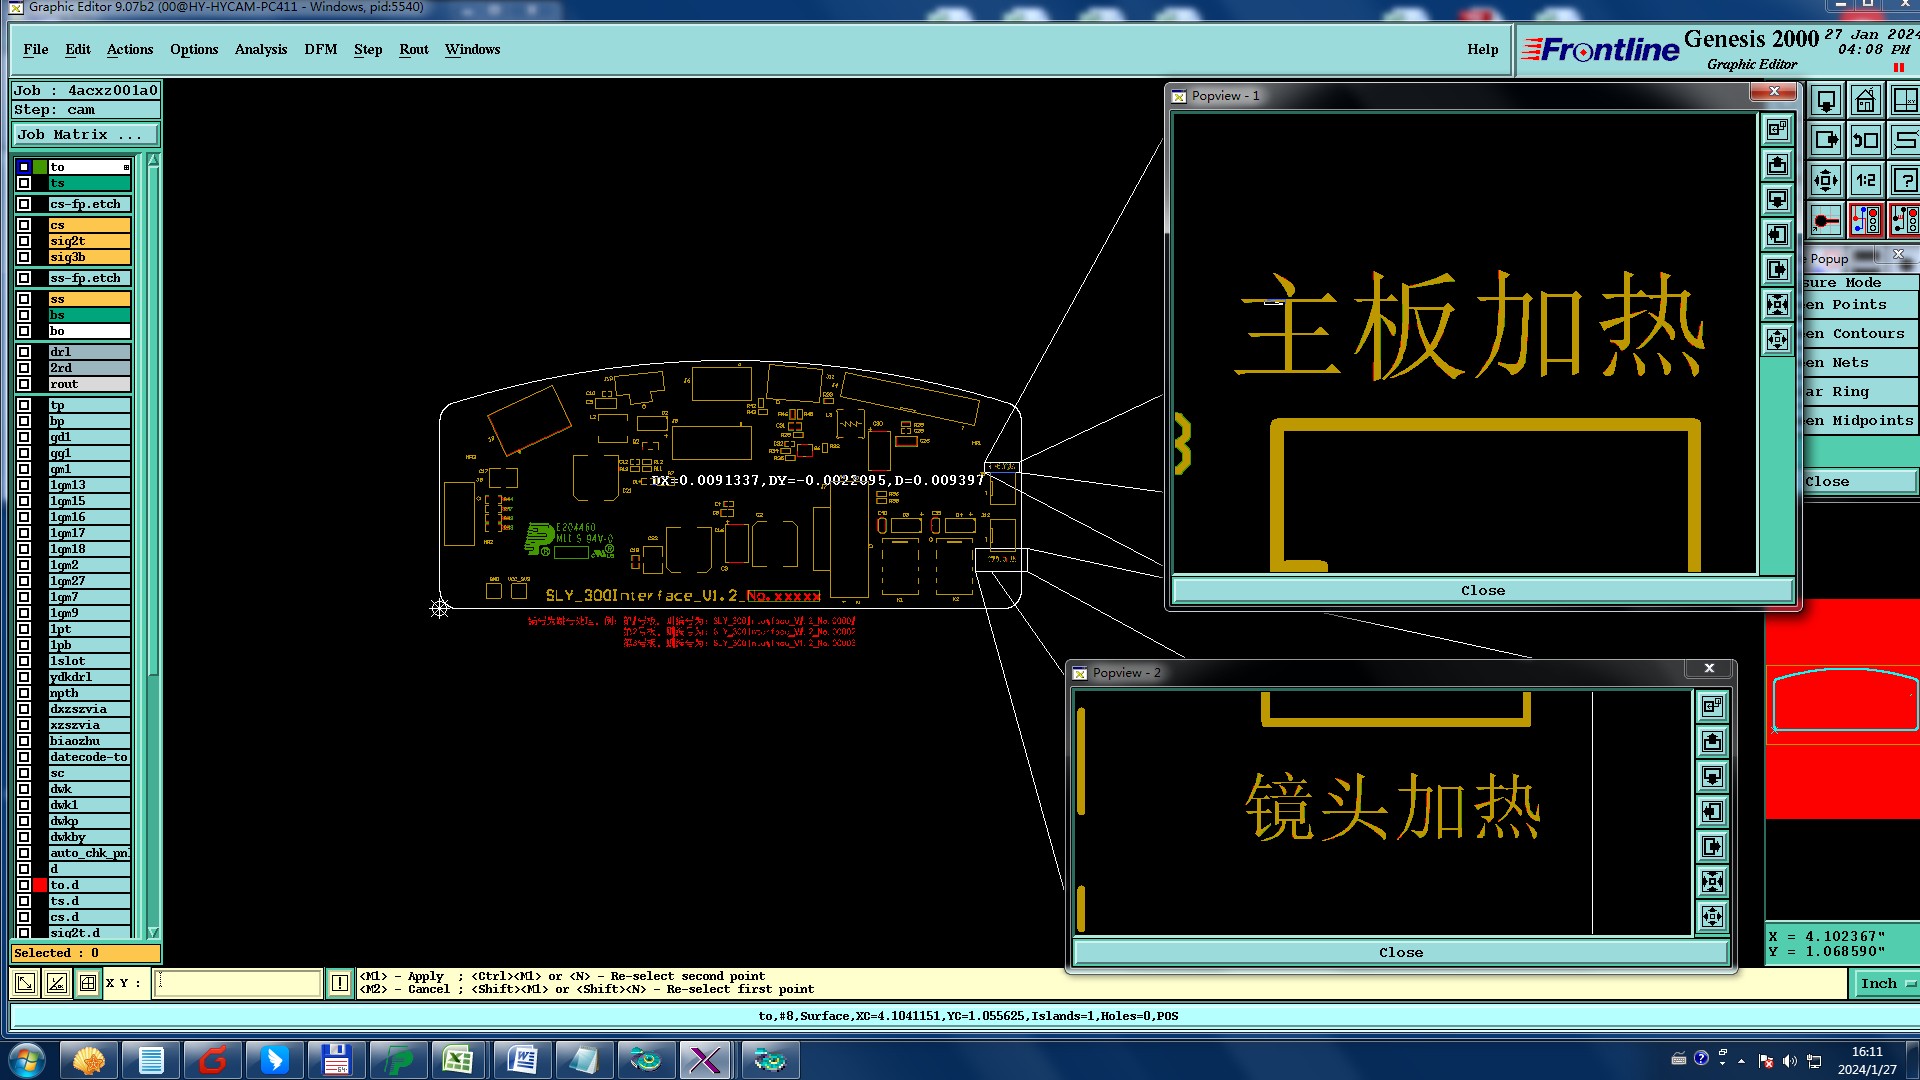Click the zoom-in converge arrows icon in Popview 1
Viewport: 1920px width, 1080px height.
(1777, 305)
